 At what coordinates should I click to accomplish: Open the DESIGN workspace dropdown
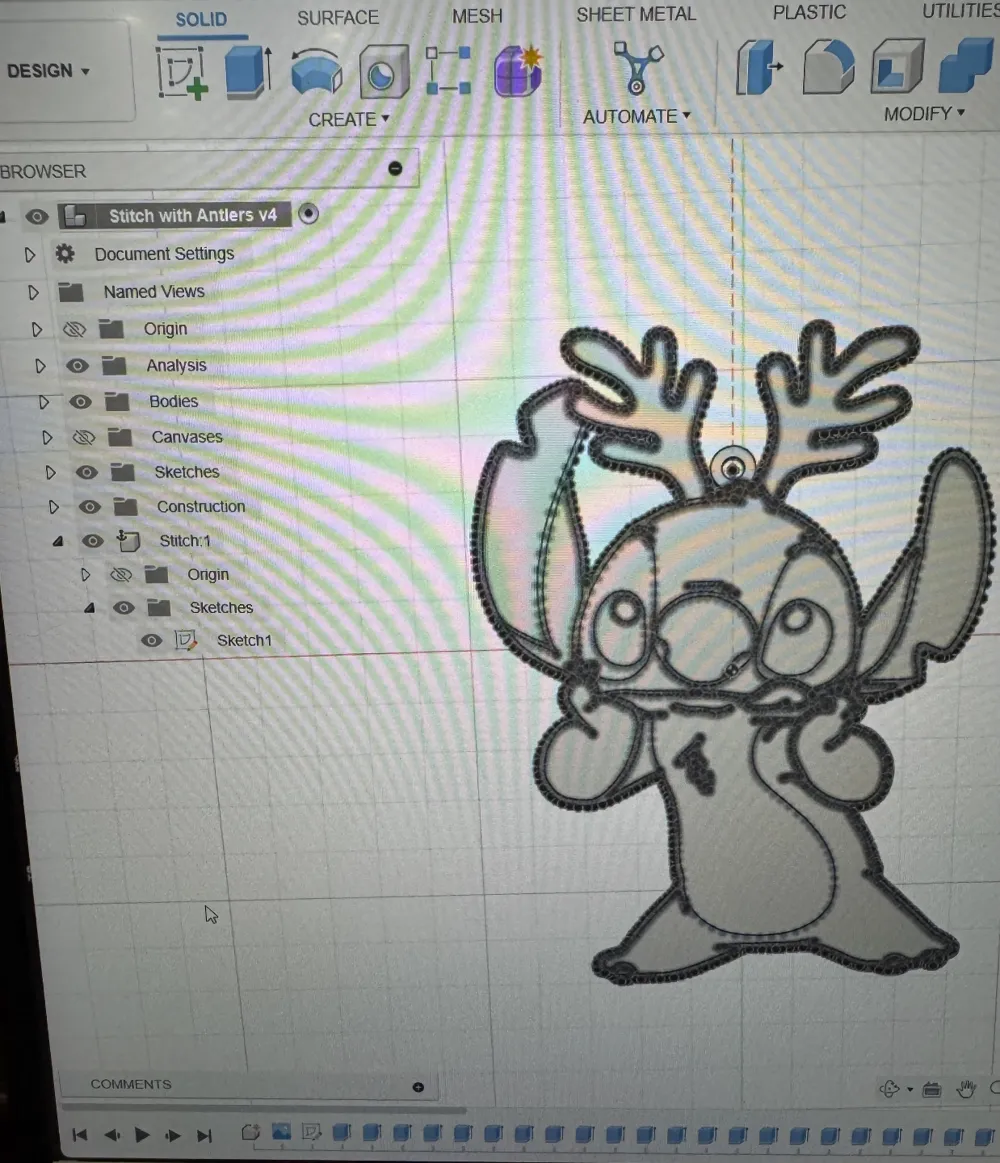49,71
